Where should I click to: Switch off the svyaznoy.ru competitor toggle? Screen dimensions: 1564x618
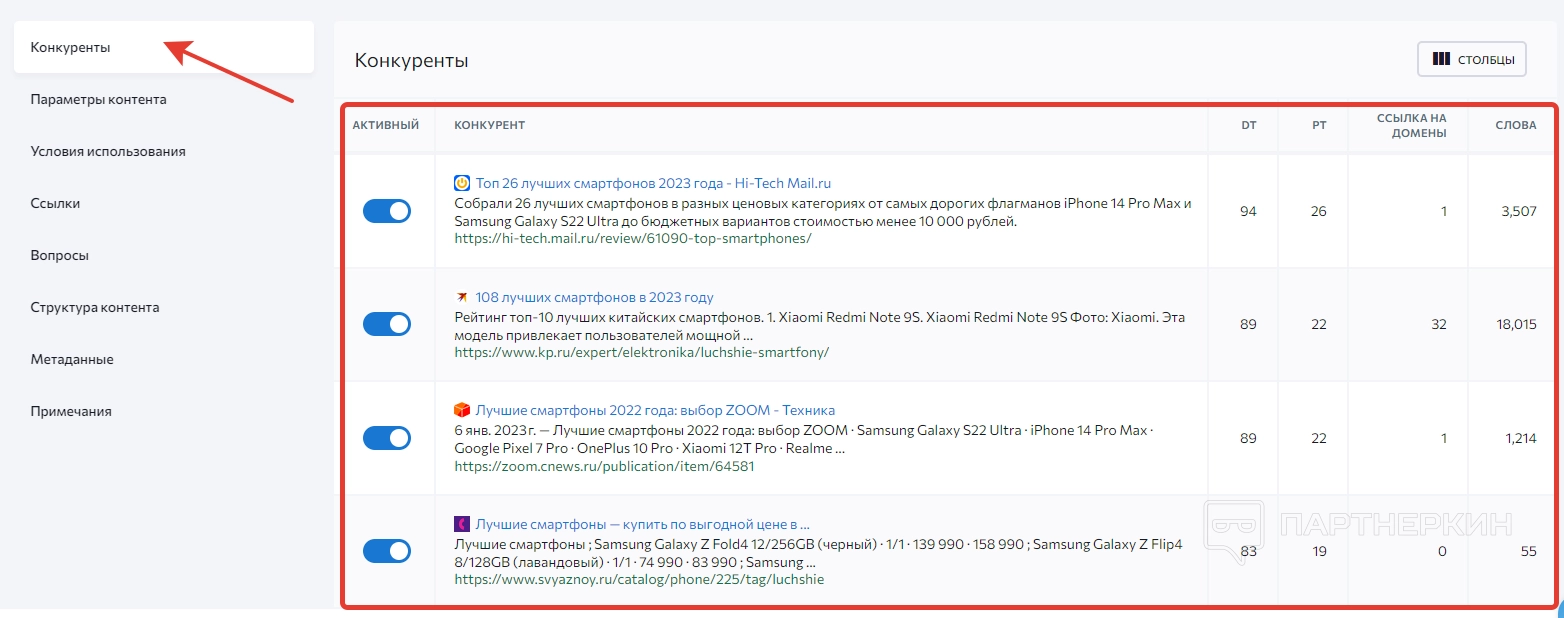point(387,551)
